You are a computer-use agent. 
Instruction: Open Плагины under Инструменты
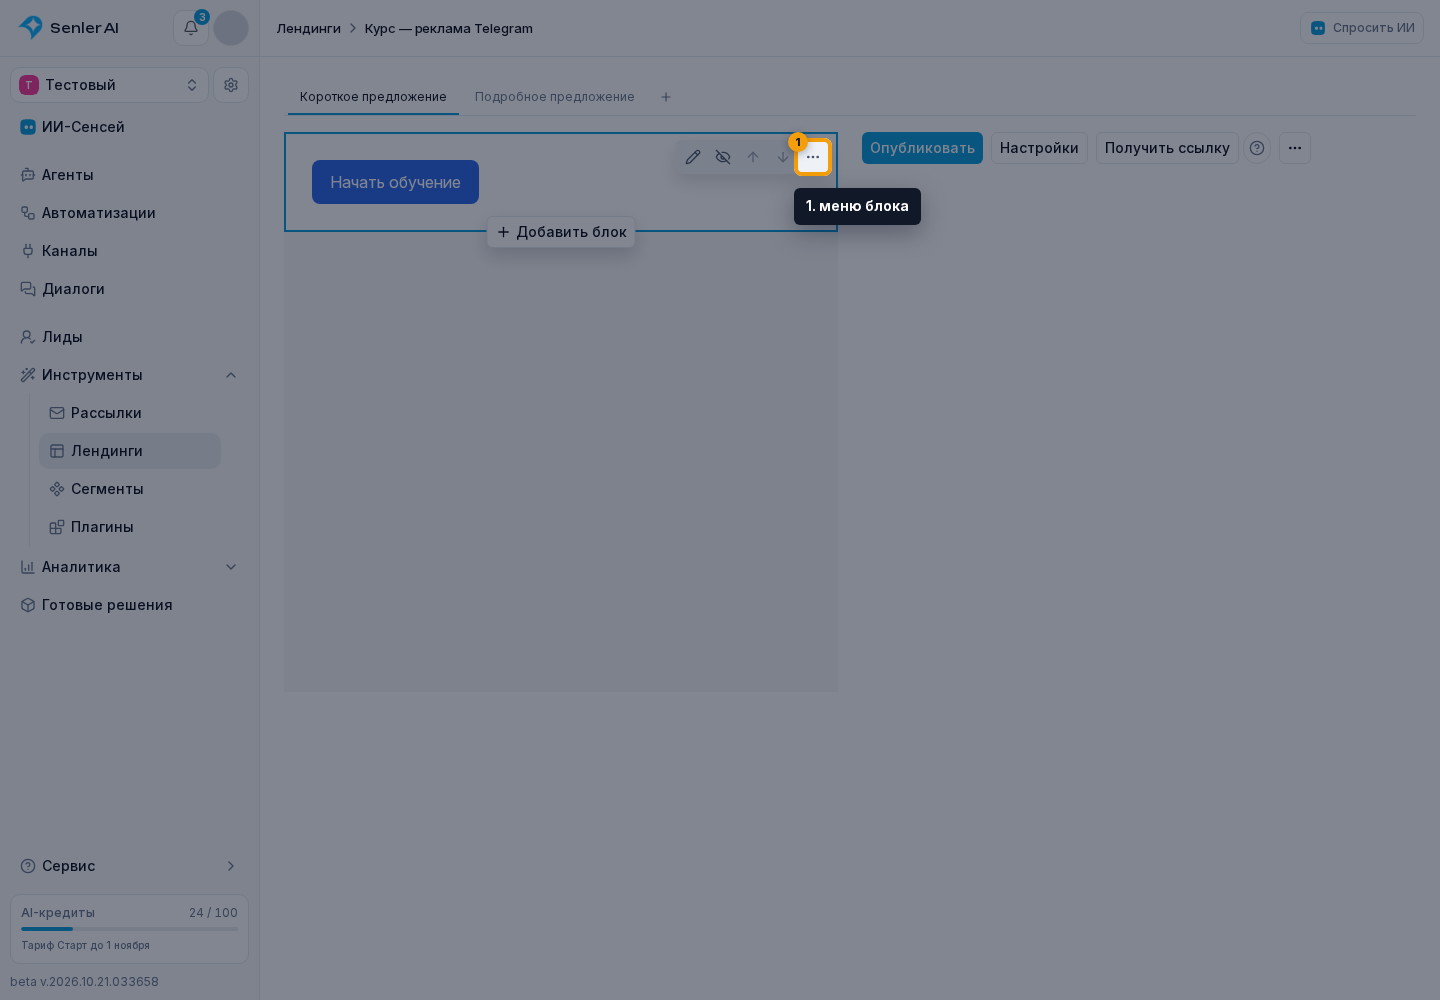pyautogui.click(x=130, y=527)
